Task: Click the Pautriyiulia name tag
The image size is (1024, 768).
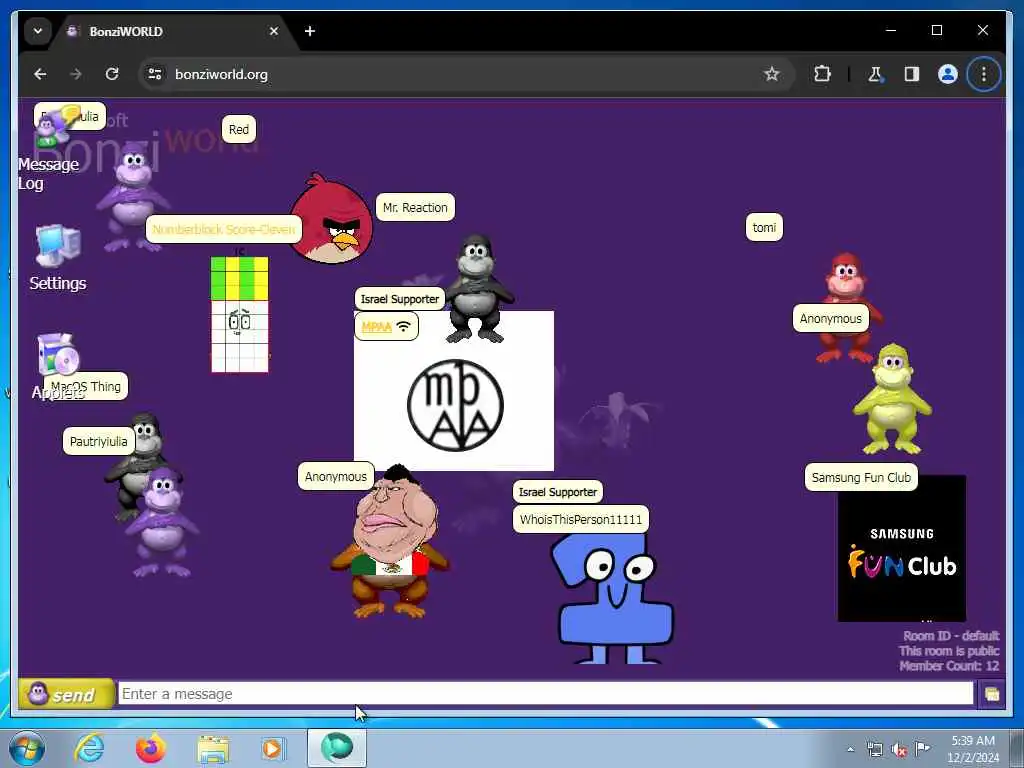Action: coord(99,441)
